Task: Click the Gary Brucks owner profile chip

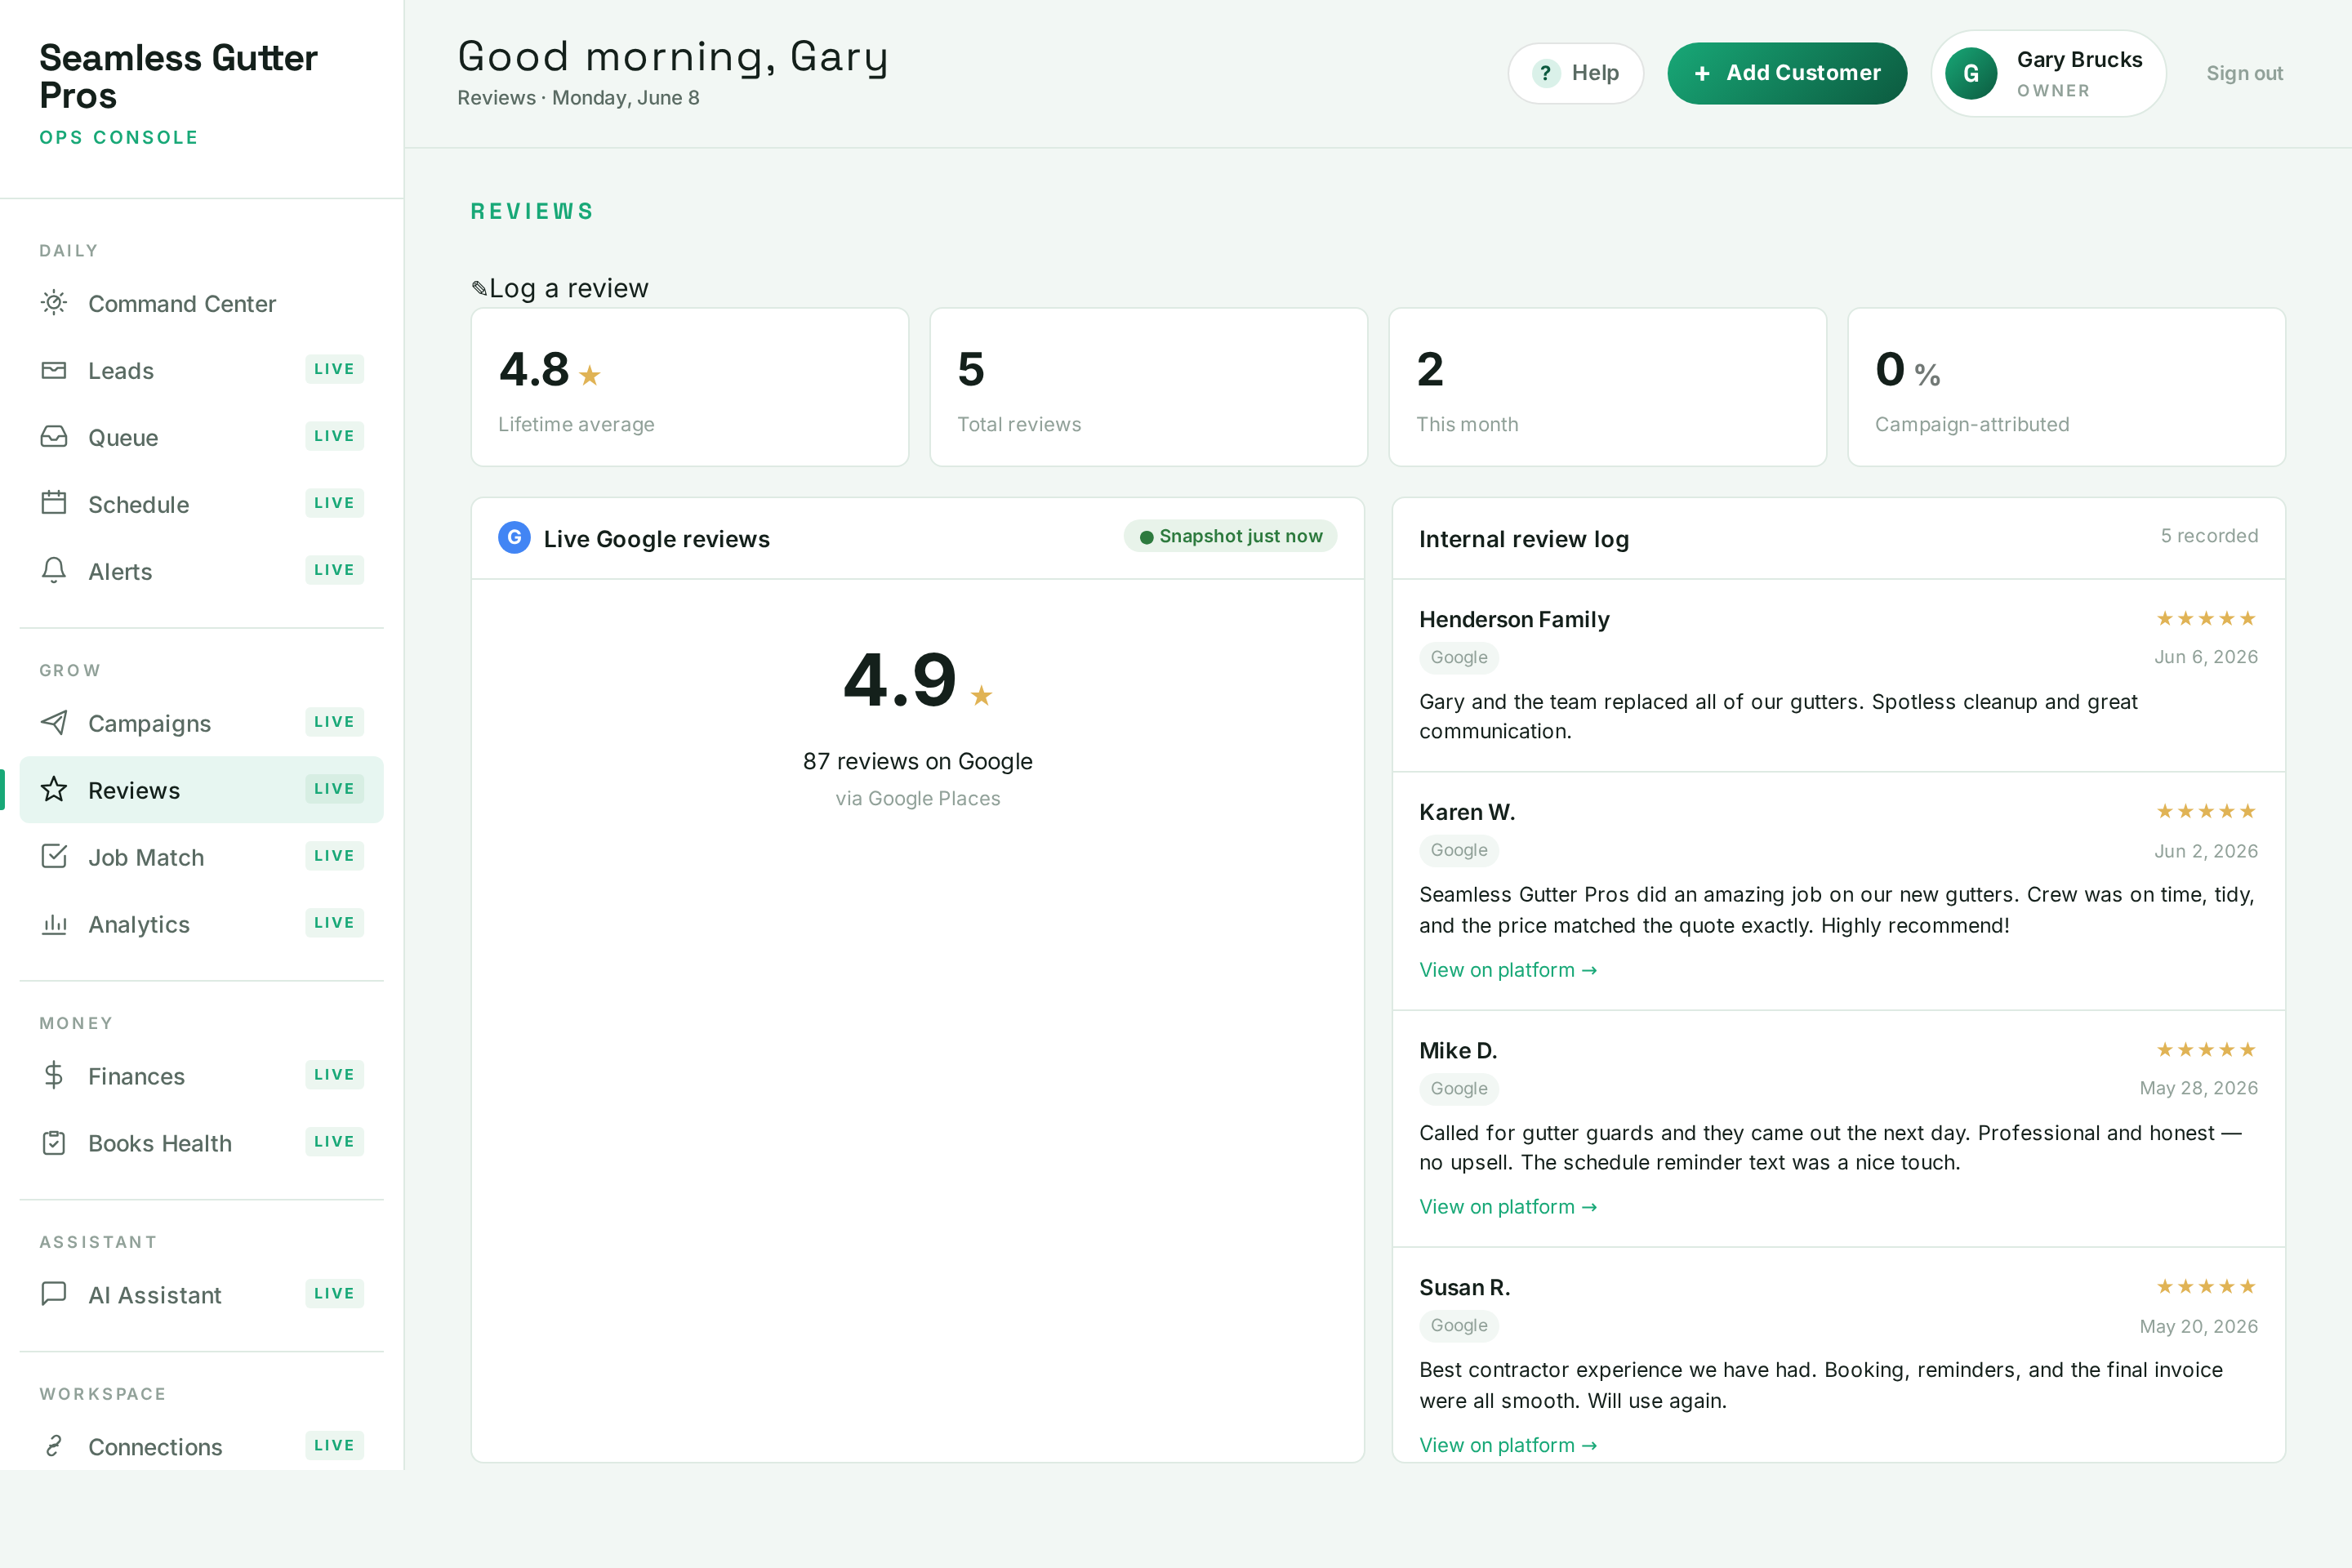Action: coord(2048,73)
